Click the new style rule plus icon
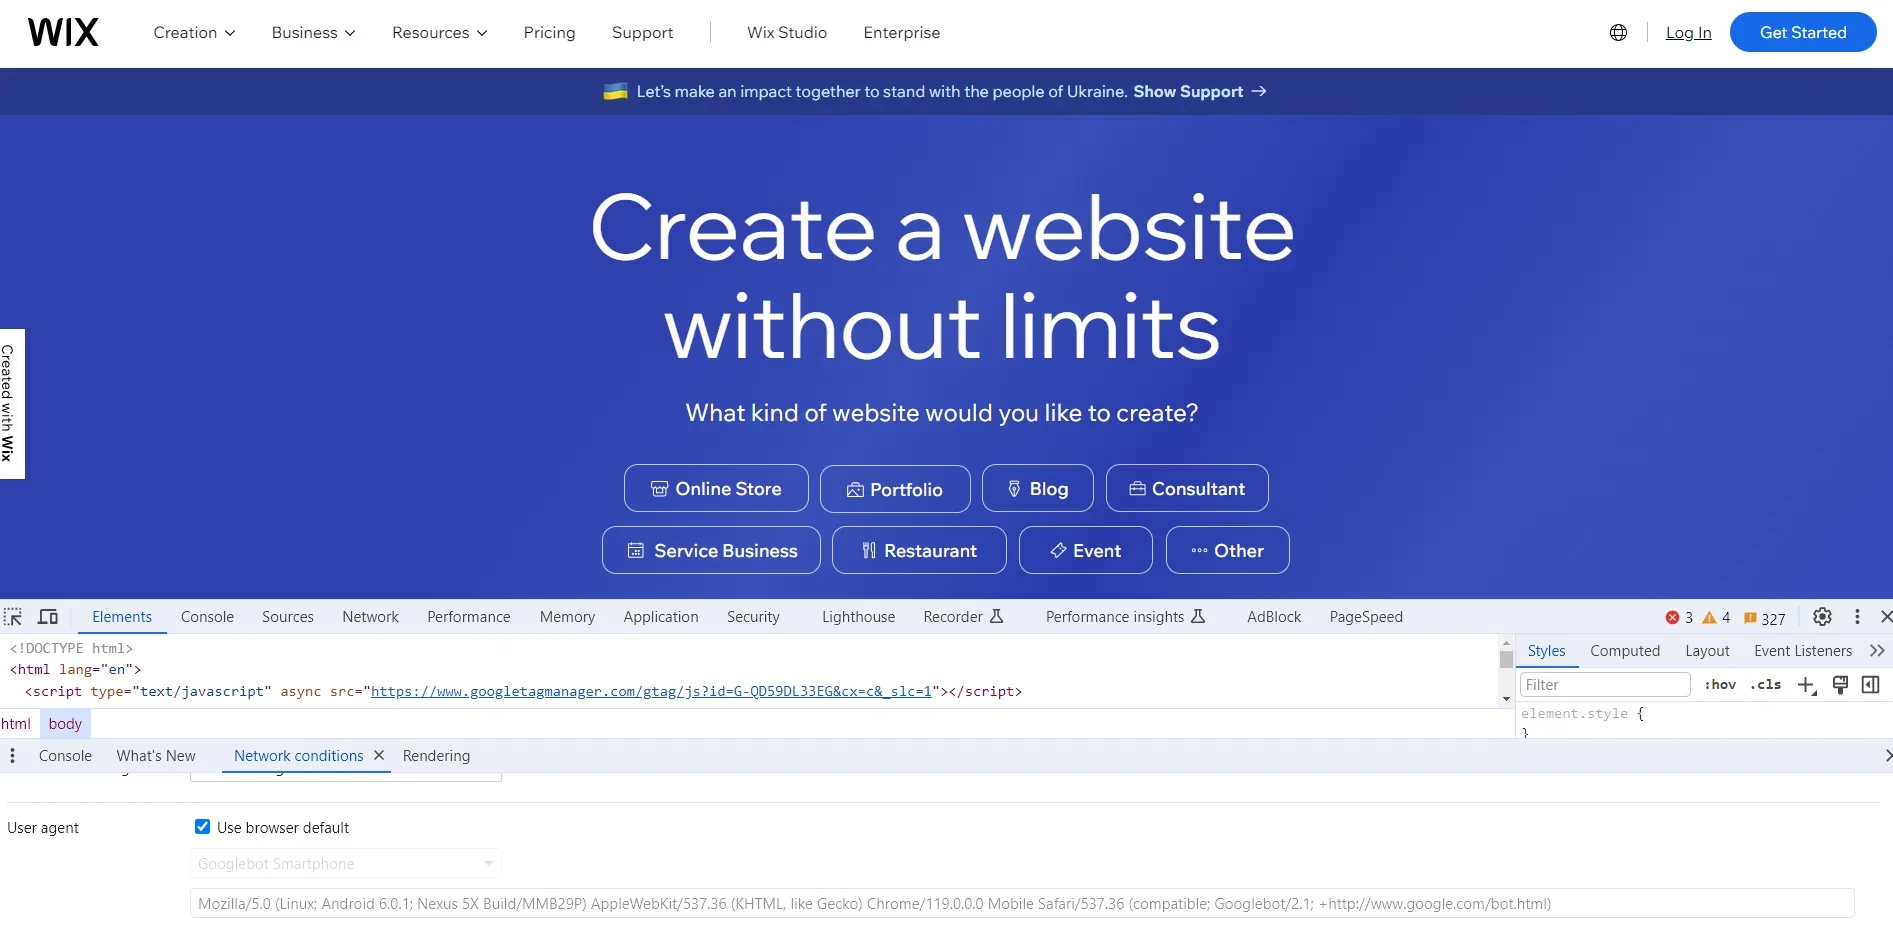The height and width of the screenshot is (926, 1893). click(x=1807, y=685)
